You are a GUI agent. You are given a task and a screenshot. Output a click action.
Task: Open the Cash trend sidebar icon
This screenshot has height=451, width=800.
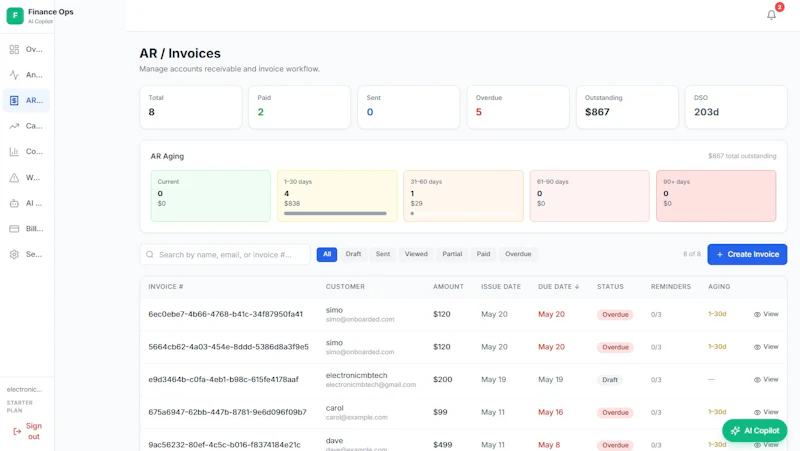(14, 126)
